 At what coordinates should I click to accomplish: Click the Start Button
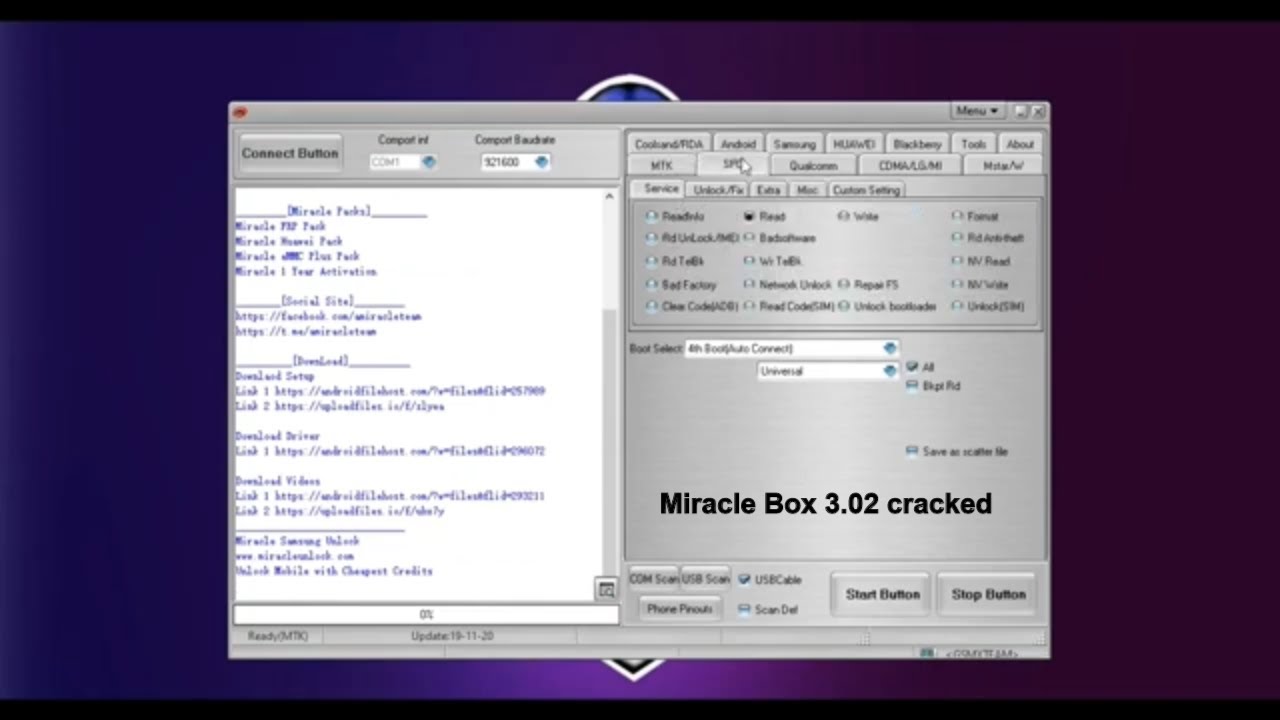(x=882, y=594)
